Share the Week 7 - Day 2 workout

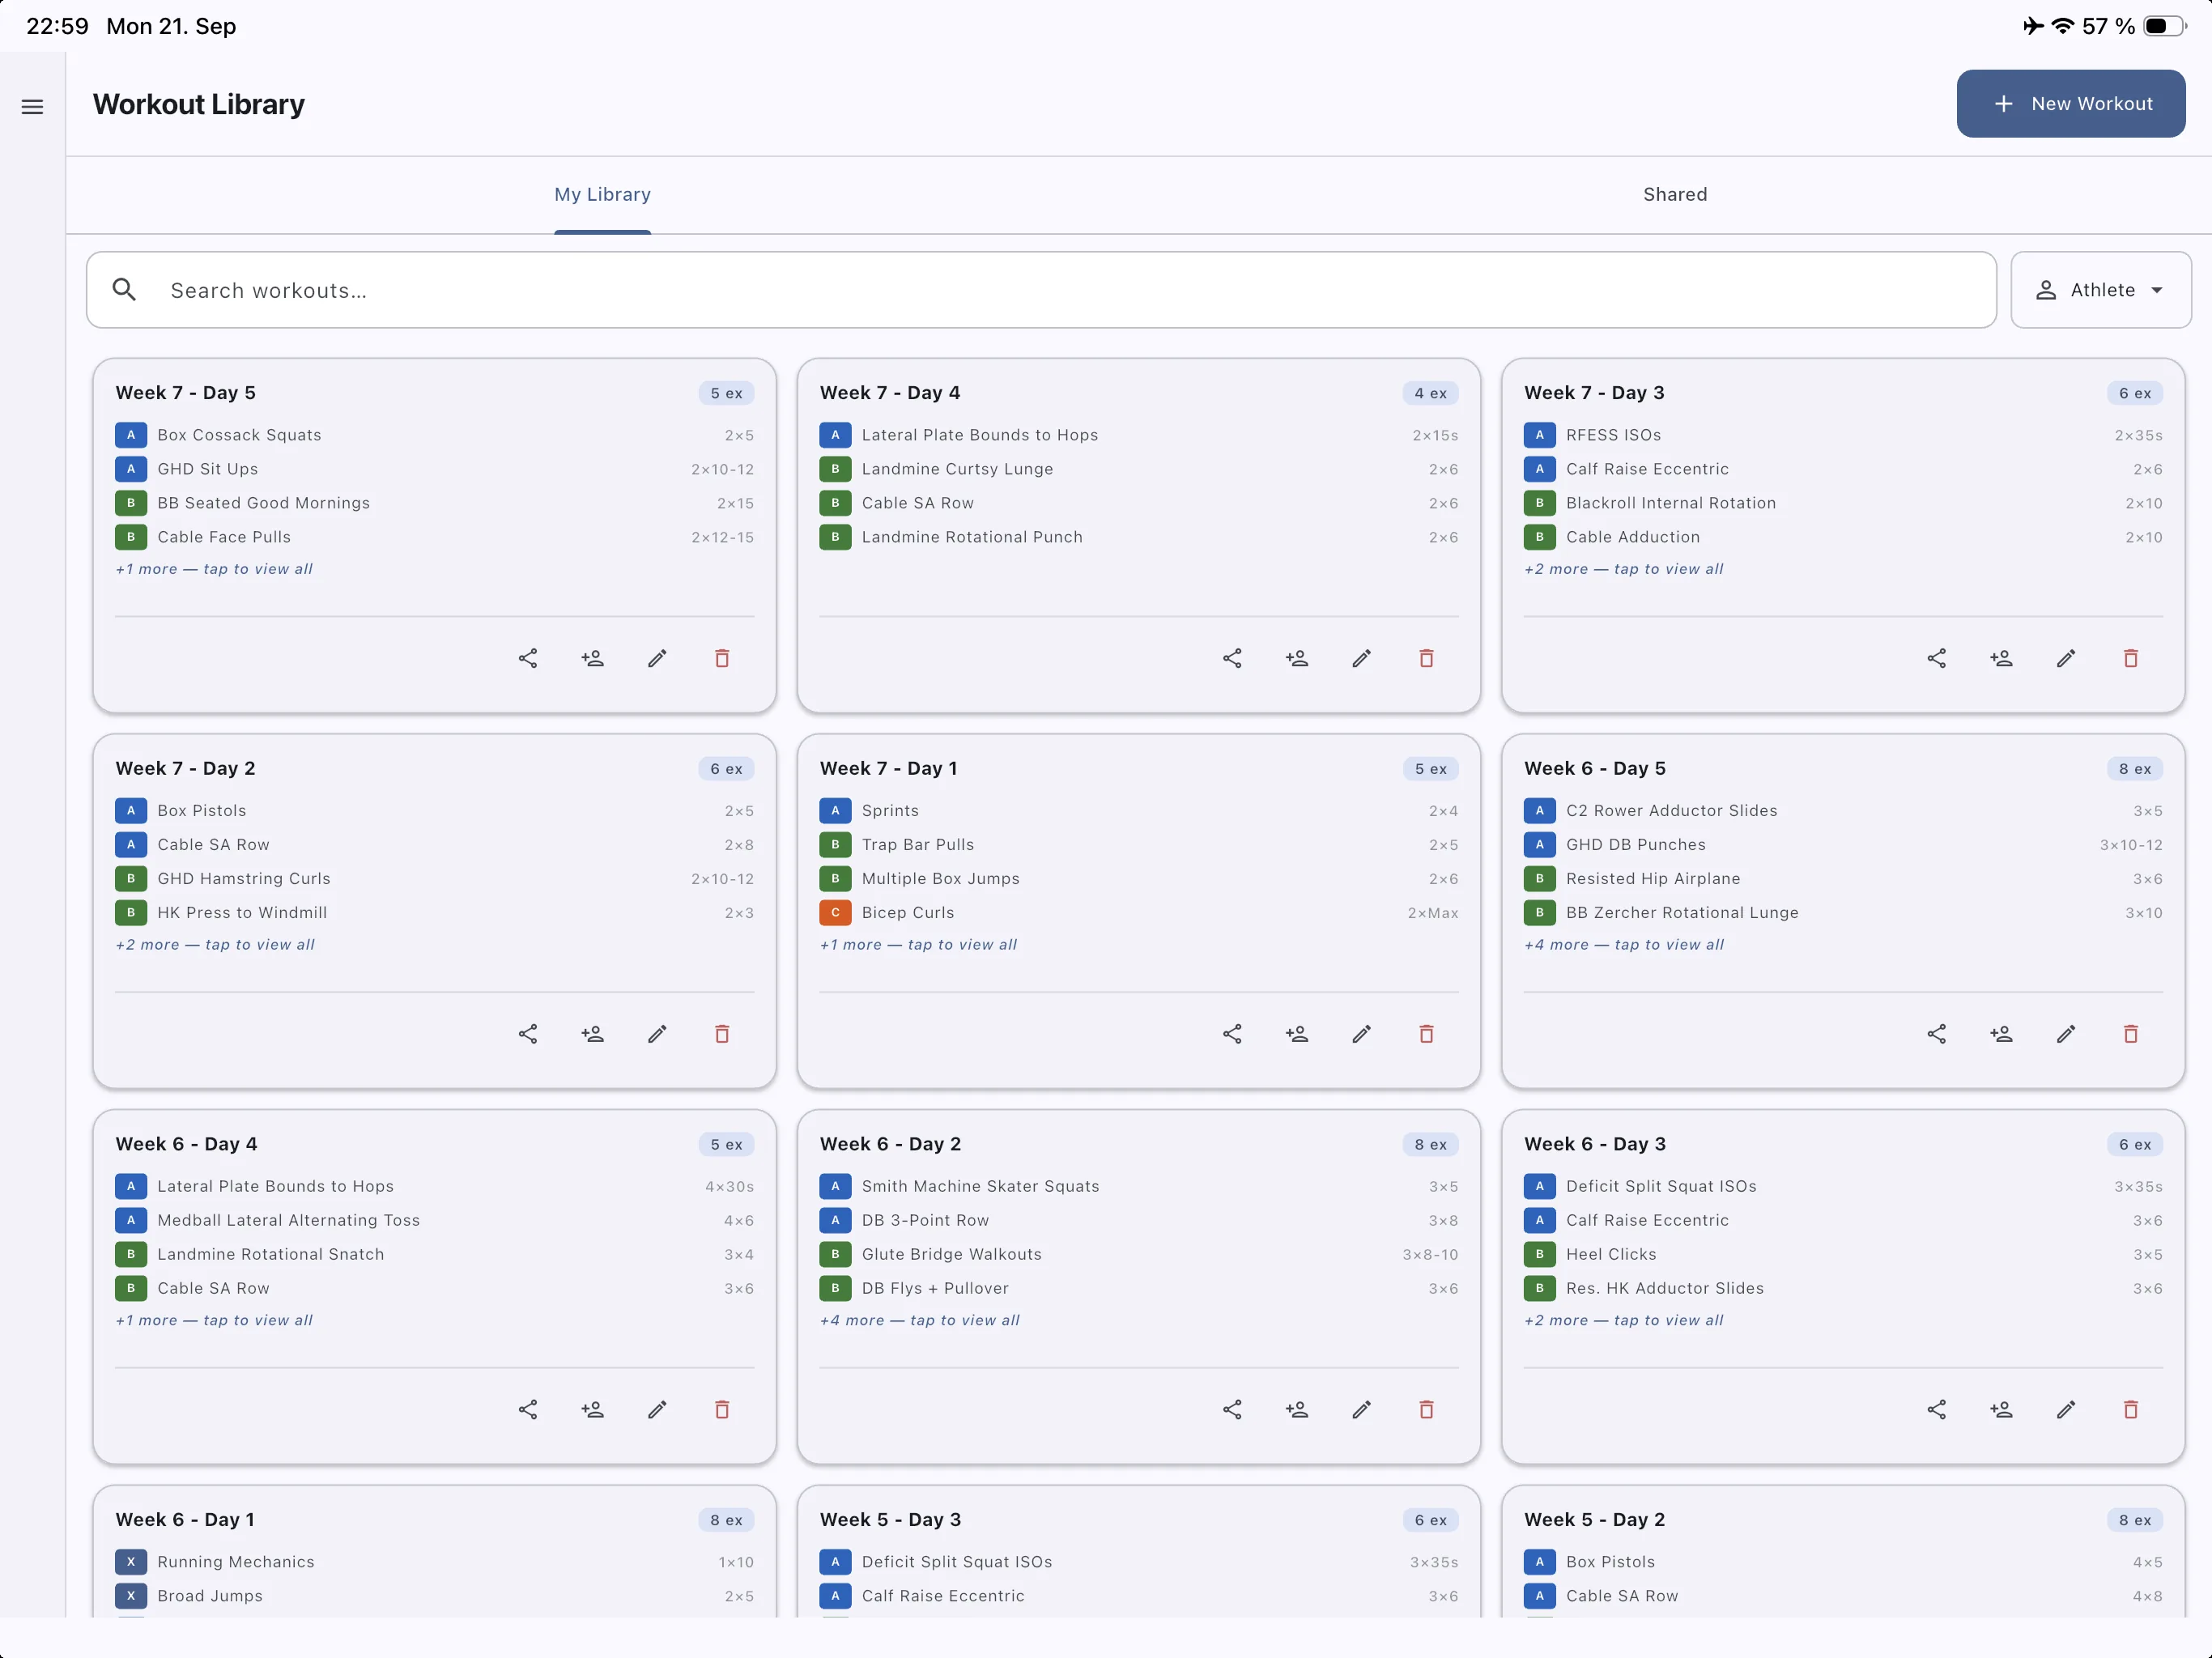coord(528,1034)
